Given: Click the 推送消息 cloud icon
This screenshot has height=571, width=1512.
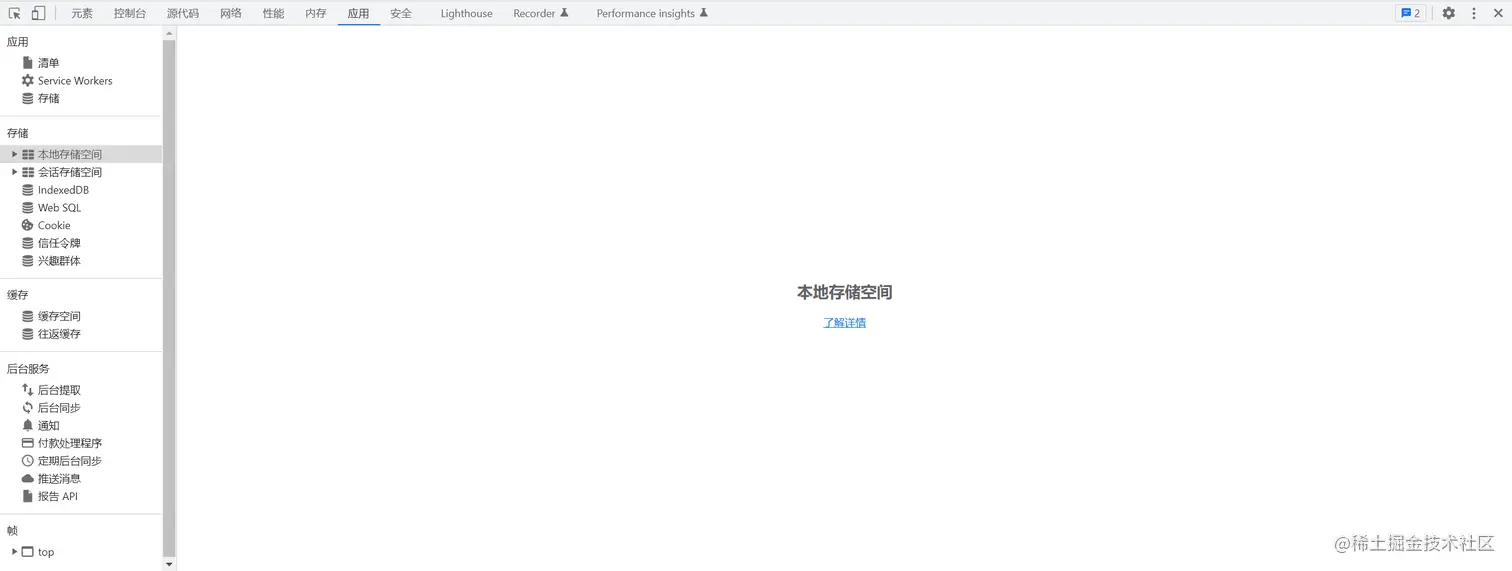Looking at the screenshot, I should pos(28,479).
